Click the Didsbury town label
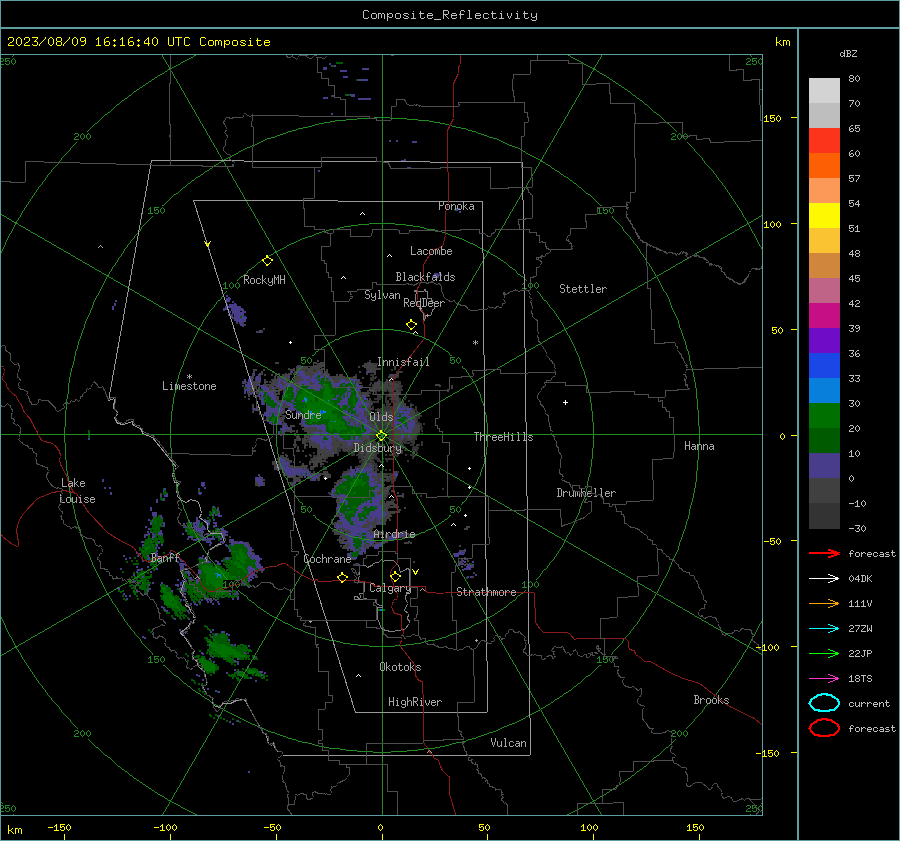 click(378, 448)
